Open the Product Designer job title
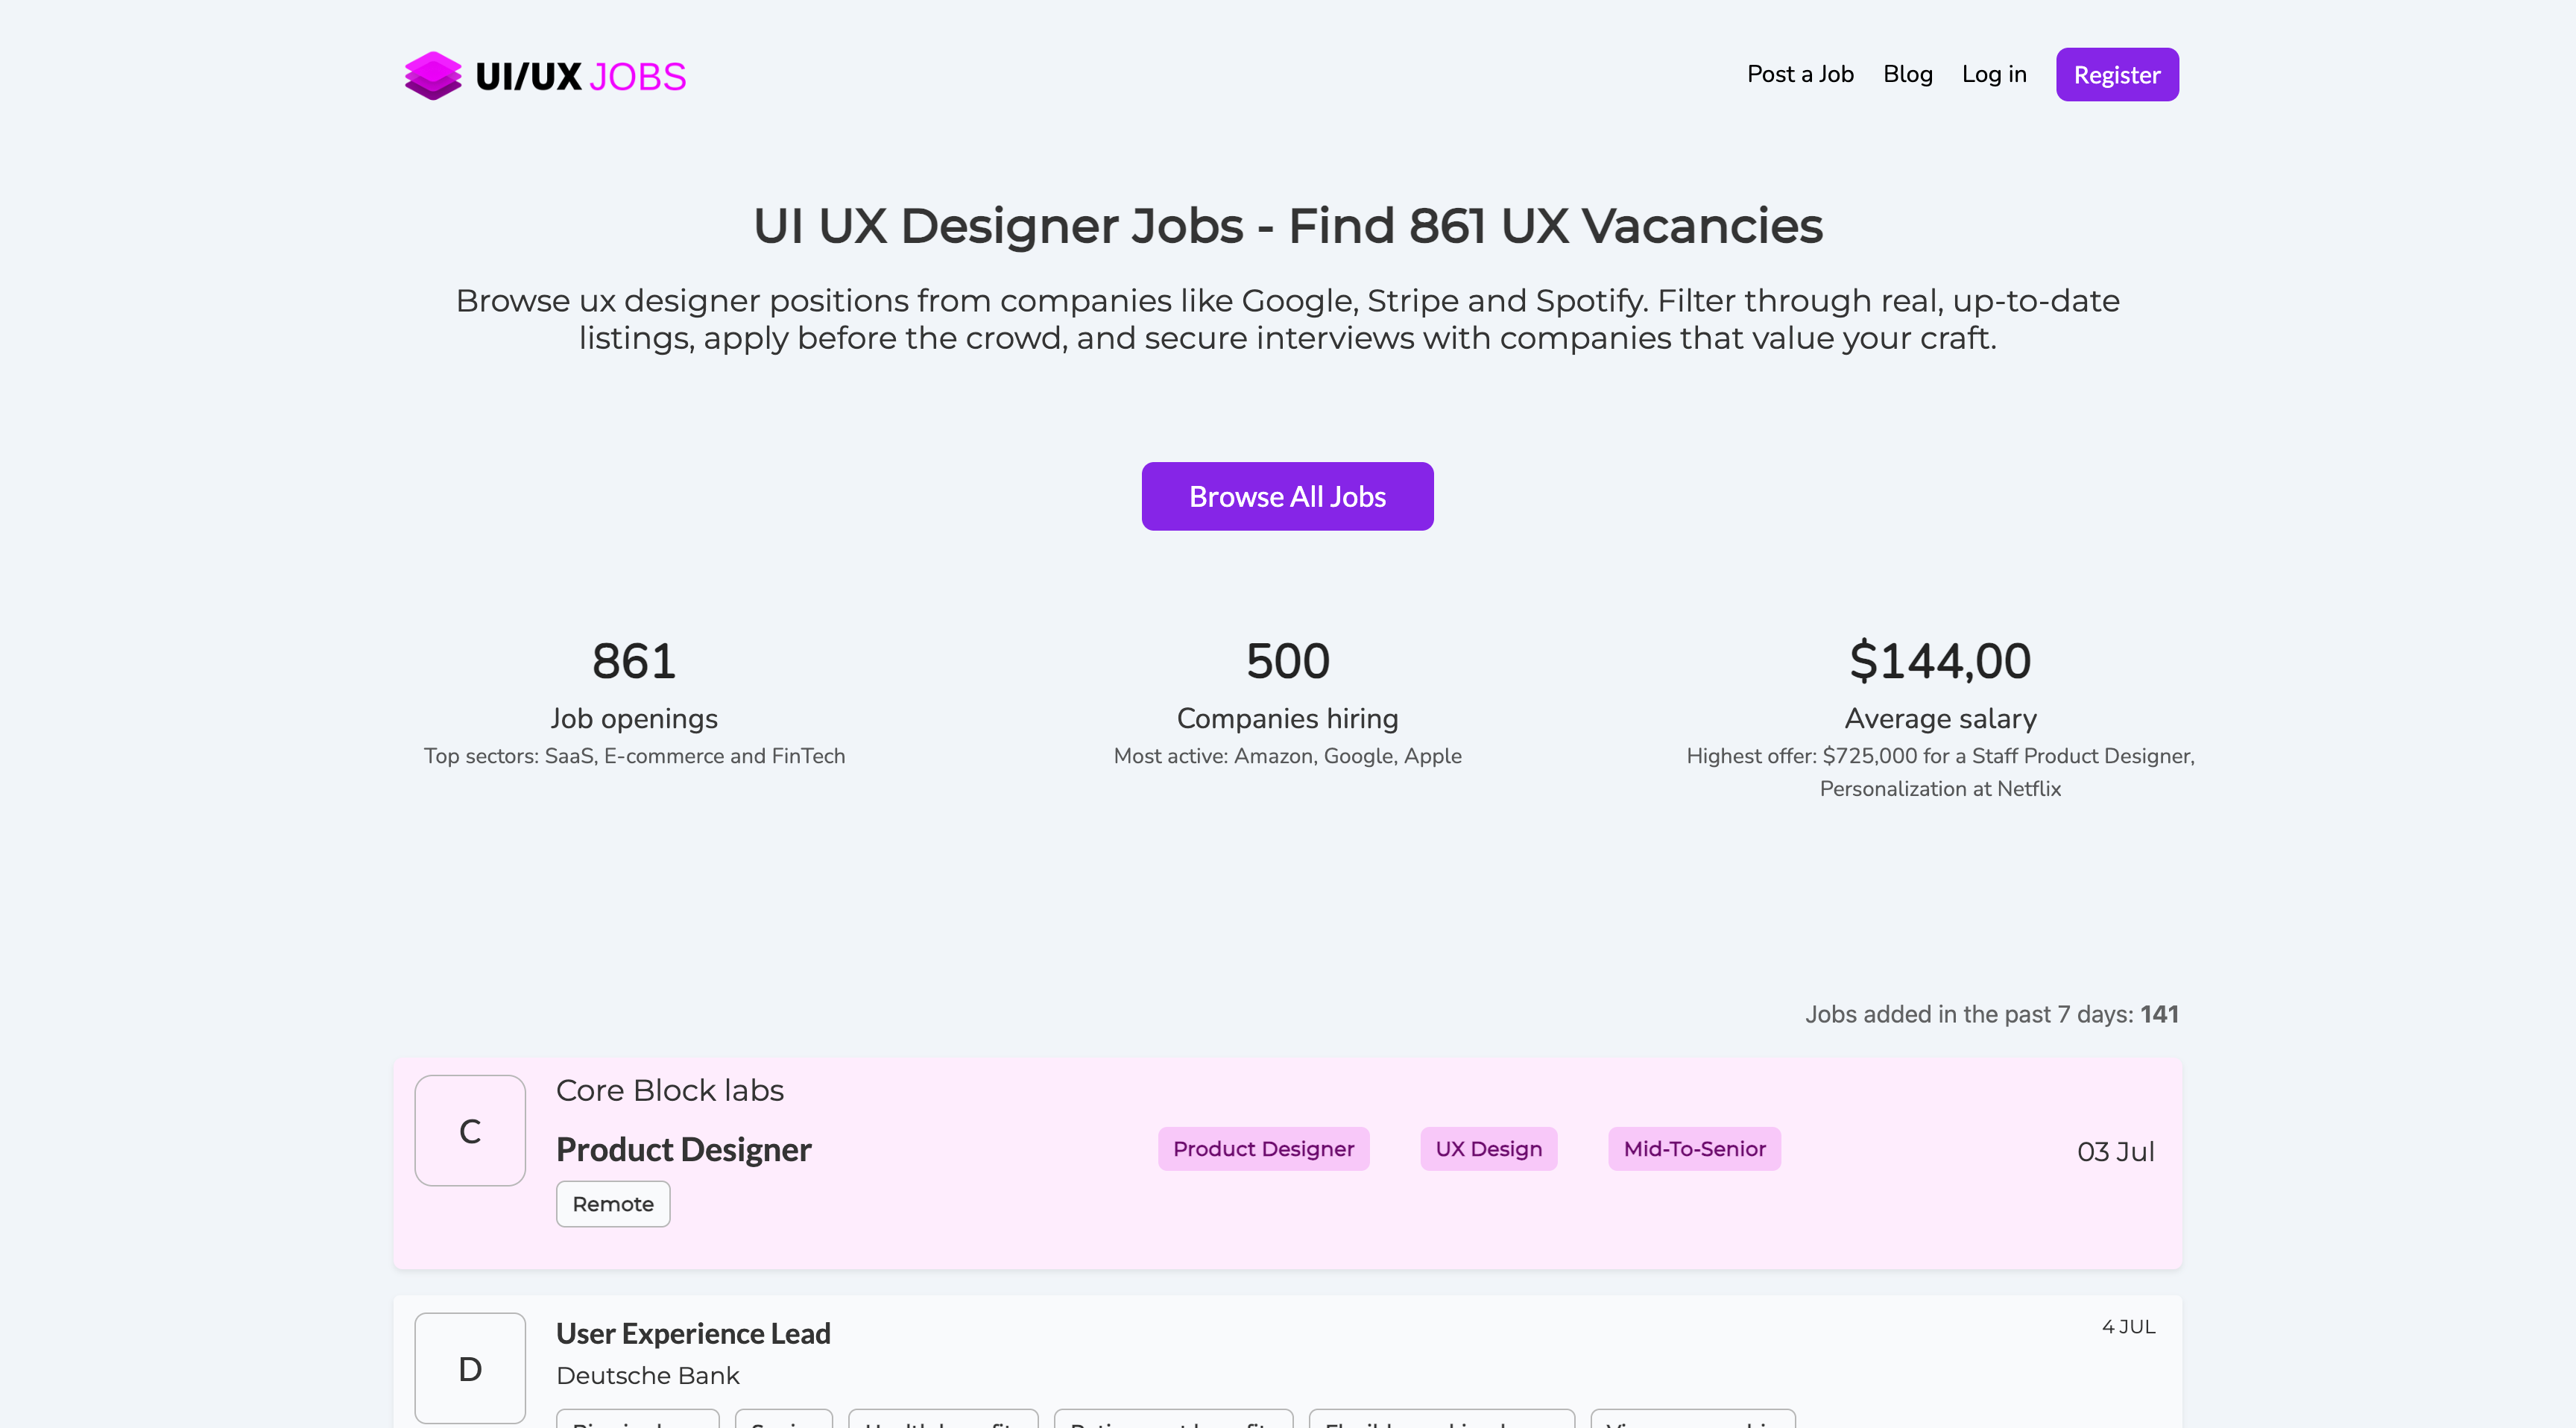This screenshot has width=2576, height=1428. pos(683,1149)
